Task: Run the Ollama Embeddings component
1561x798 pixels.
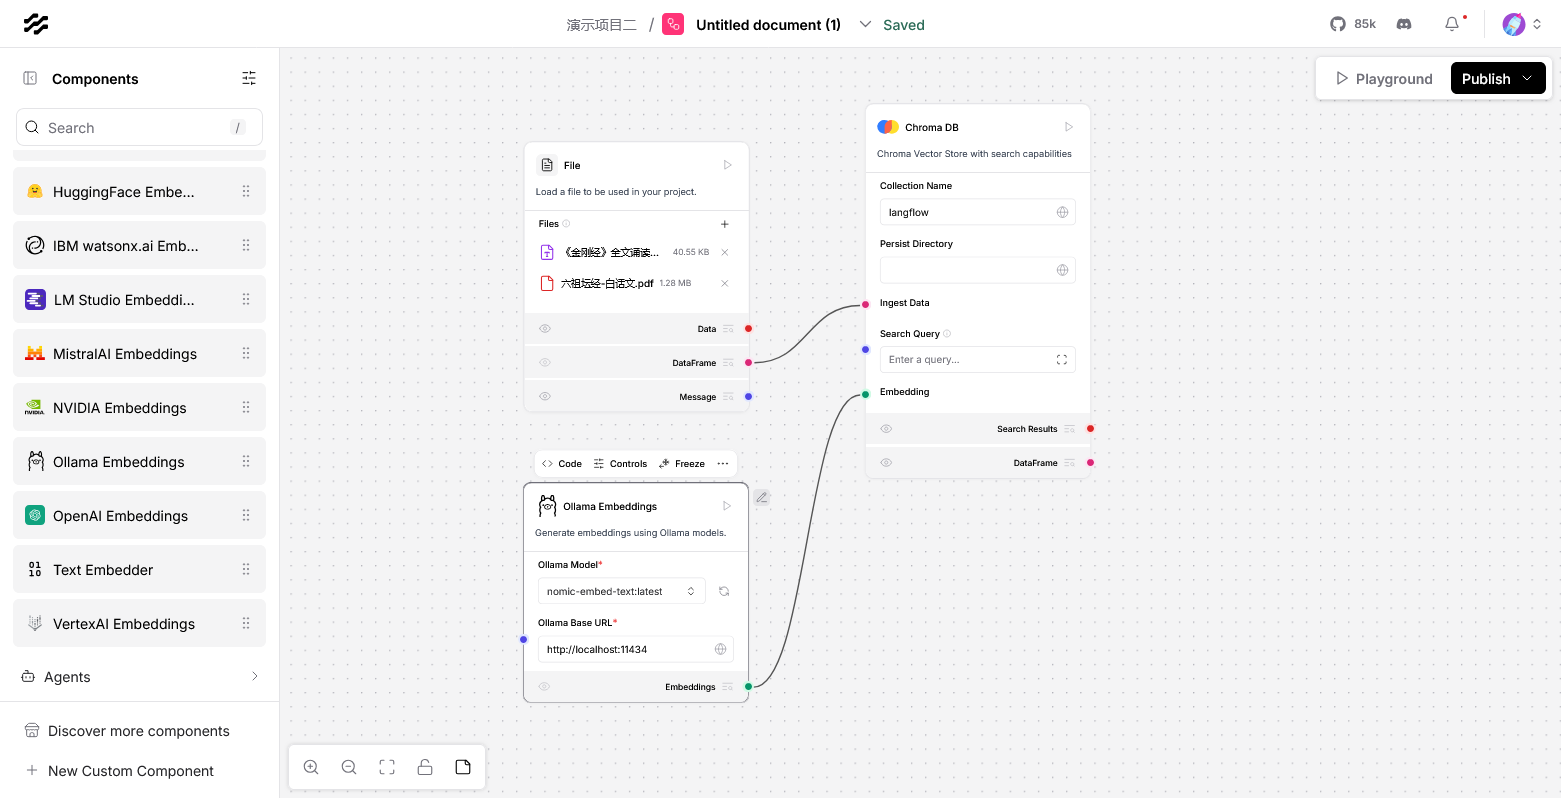Action: click(727, 506)
